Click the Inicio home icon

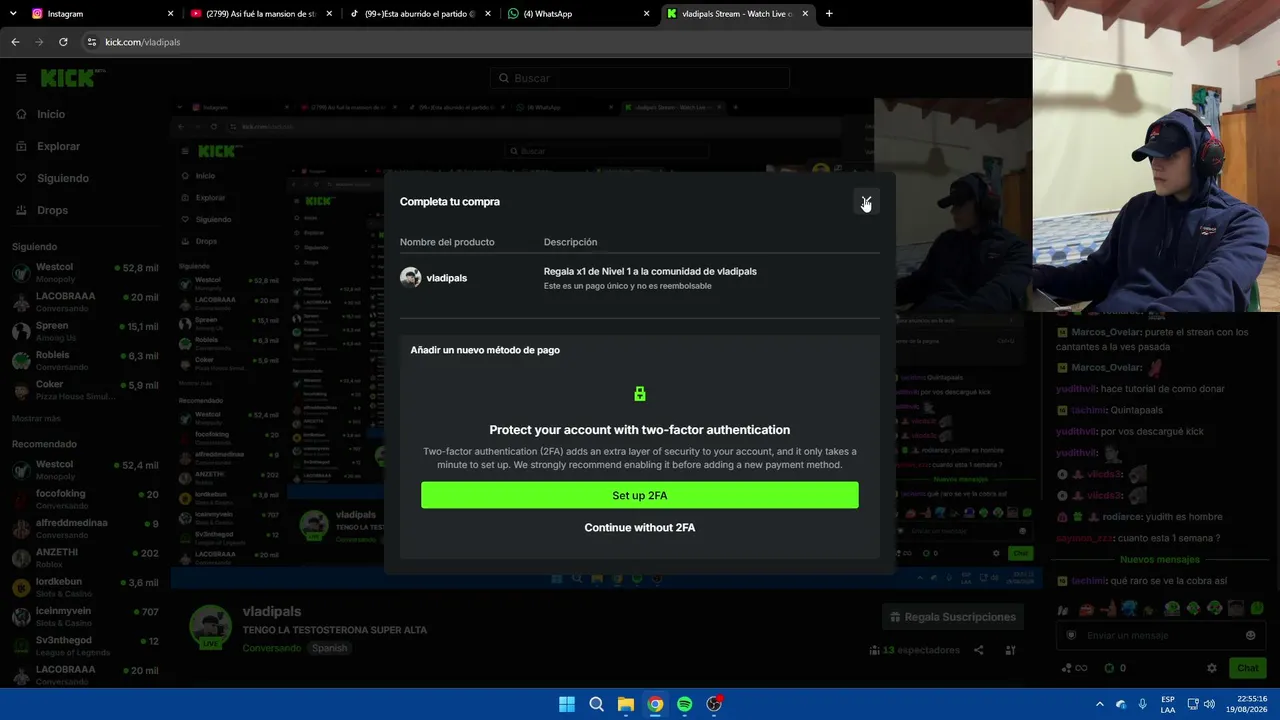[21, 114]
